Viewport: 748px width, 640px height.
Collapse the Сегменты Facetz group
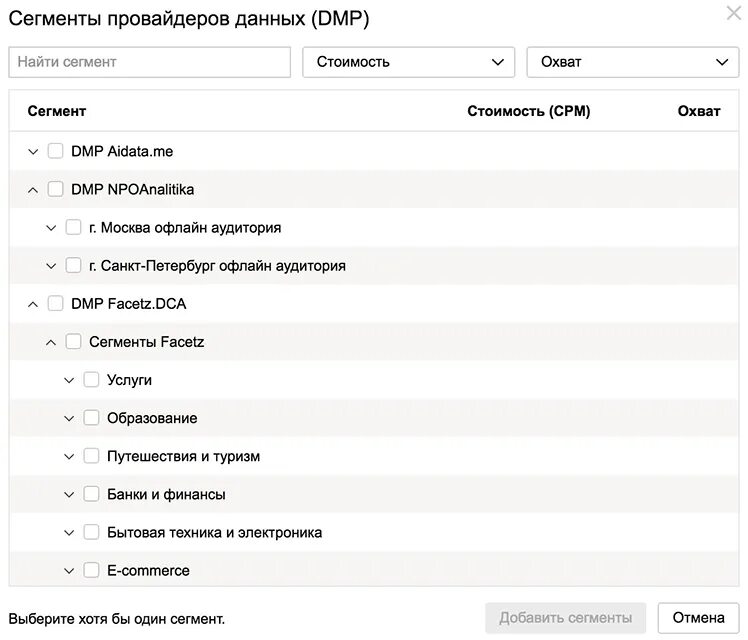pos(51,342)
